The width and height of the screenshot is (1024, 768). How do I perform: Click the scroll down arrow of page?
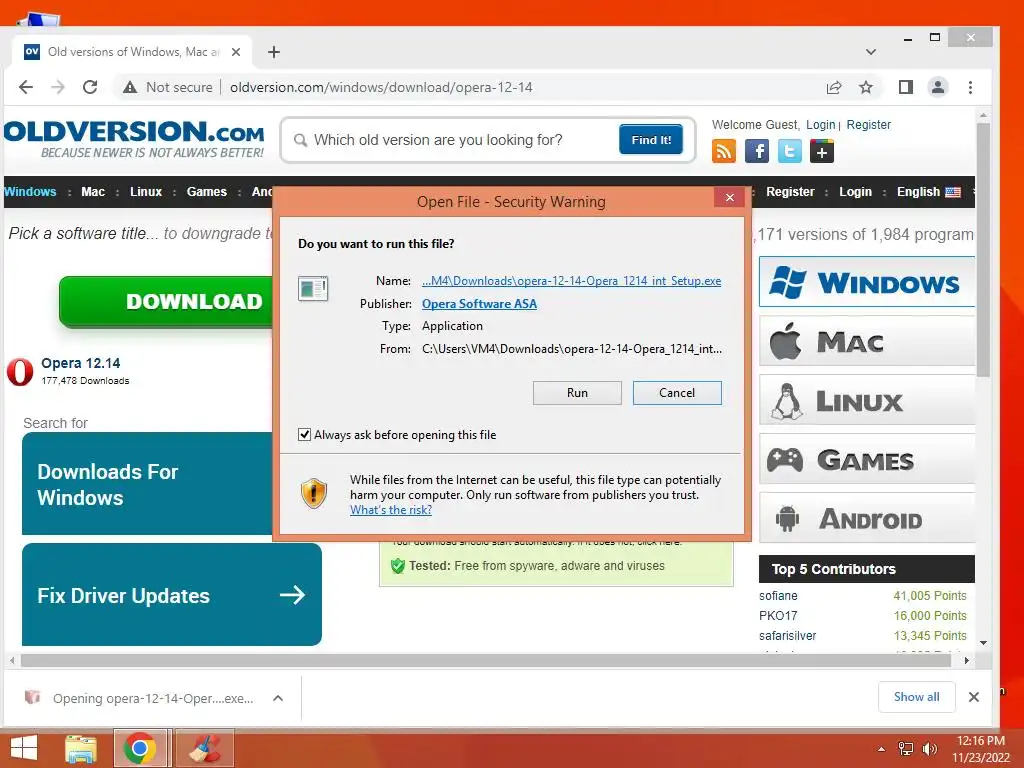pyautogui.click(x=983, y=643)
